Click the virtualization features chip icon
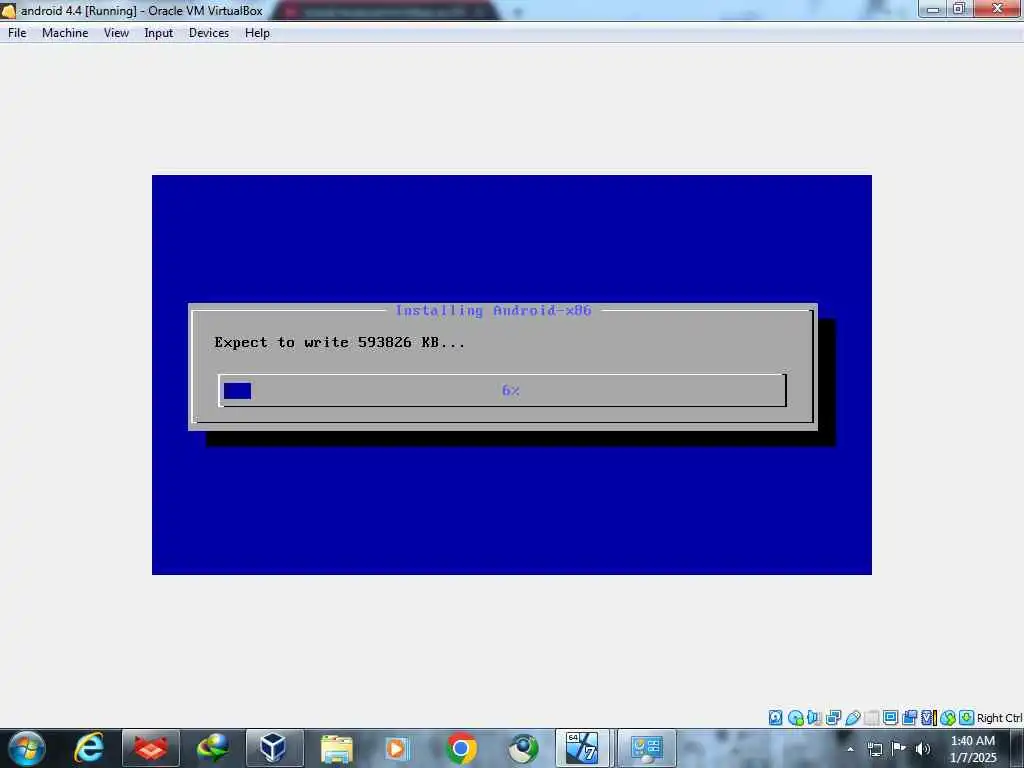The height and width of the screenshot is (768, 1024). [x=928, y=718]
